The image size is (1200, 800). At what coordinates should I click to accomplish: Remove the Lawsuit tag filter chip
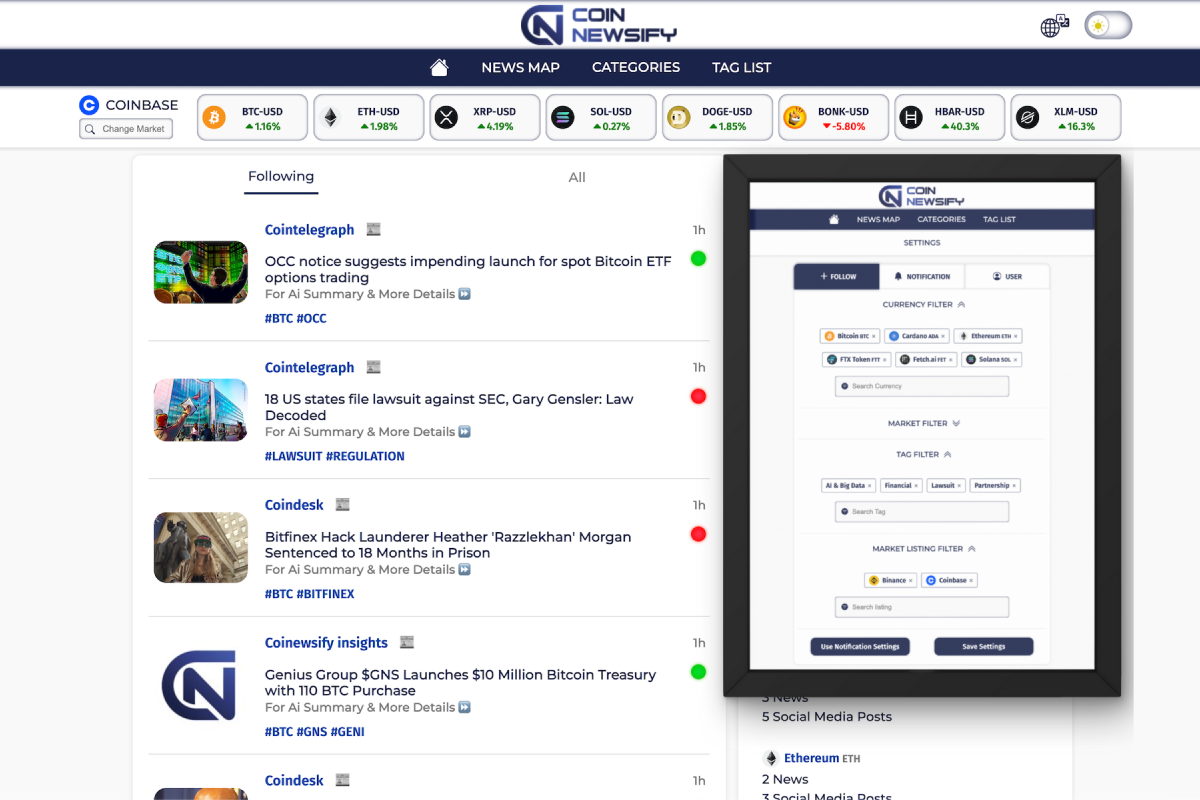[x=957, y=485]
